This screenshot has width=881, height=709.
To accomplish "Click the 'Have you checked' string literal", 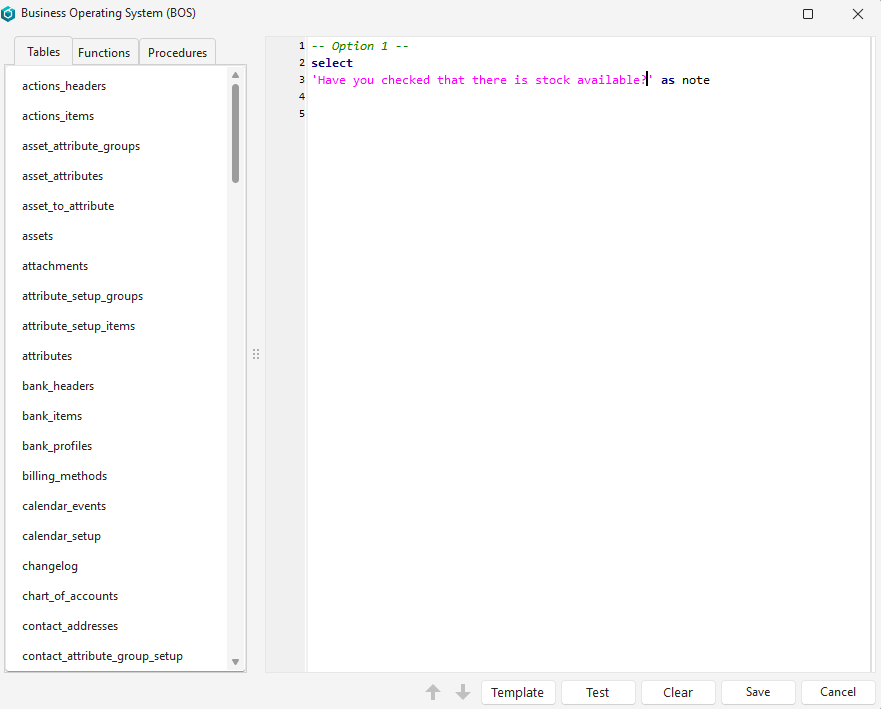I will pyautogui.click(x=482, y=80).
